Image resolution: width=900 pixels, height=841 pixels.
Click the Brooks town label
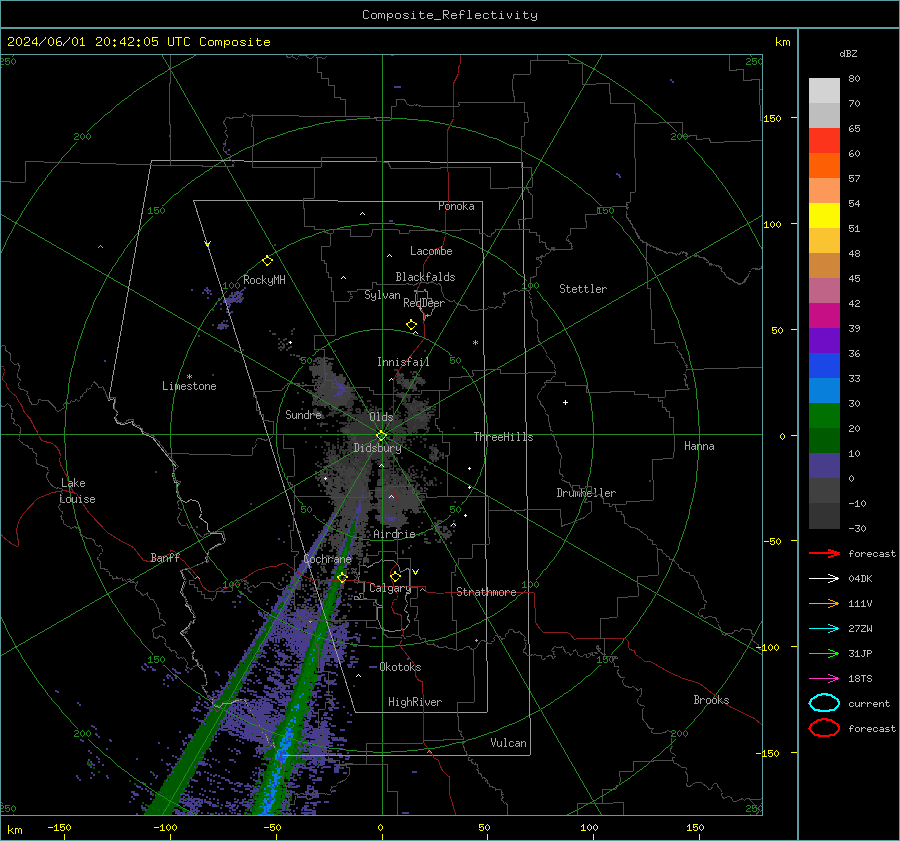coord(711,700)
